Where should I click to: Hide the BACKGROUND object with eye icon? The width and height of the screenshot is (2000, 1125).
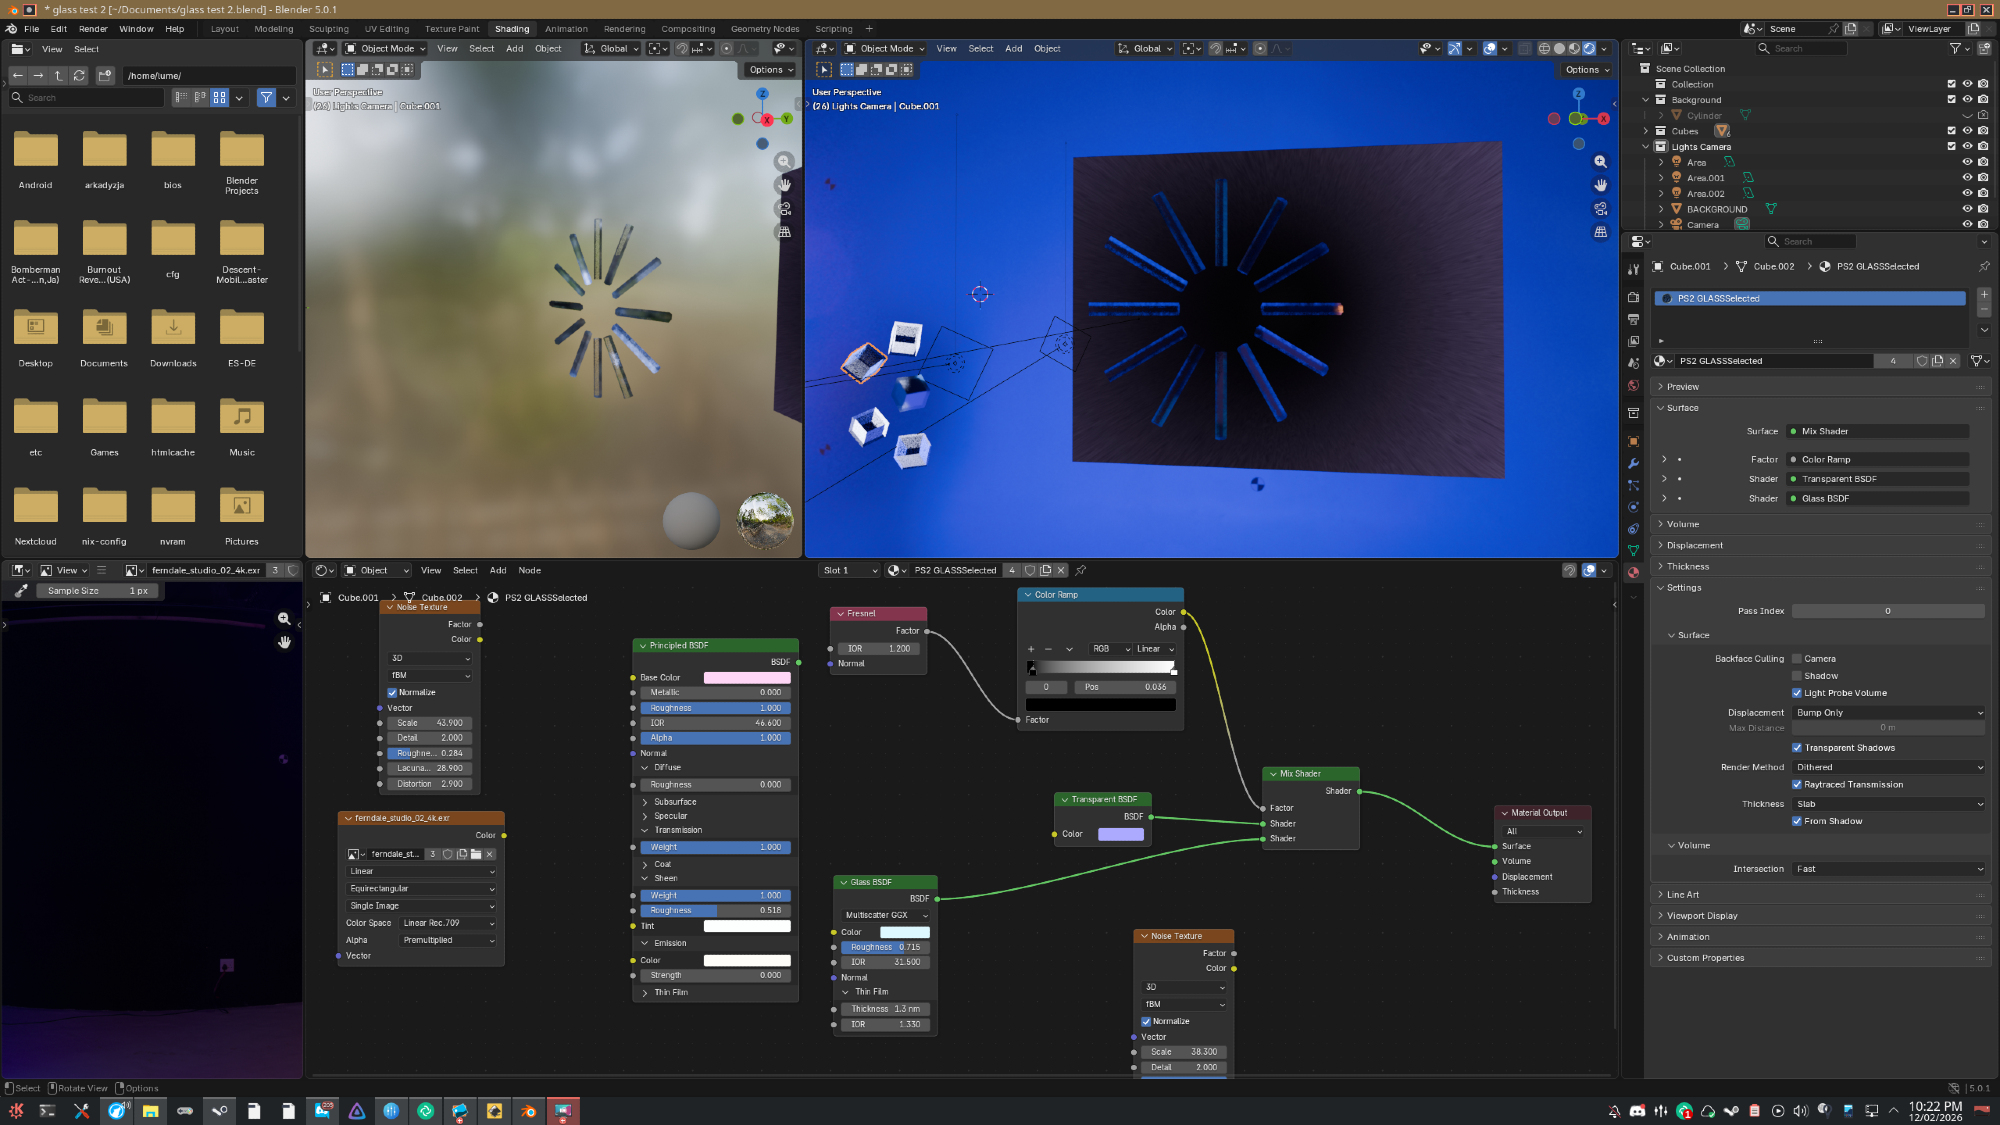click(x=1966, y=209)
